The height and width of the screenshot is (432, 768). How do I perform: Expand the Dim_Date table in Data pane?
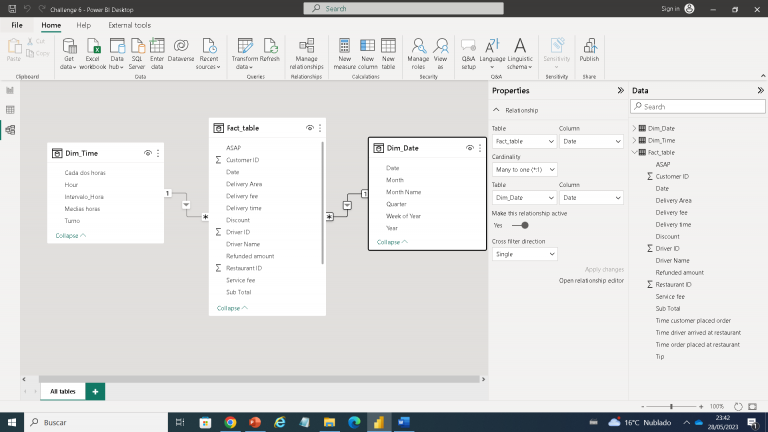tap(634, 128)
